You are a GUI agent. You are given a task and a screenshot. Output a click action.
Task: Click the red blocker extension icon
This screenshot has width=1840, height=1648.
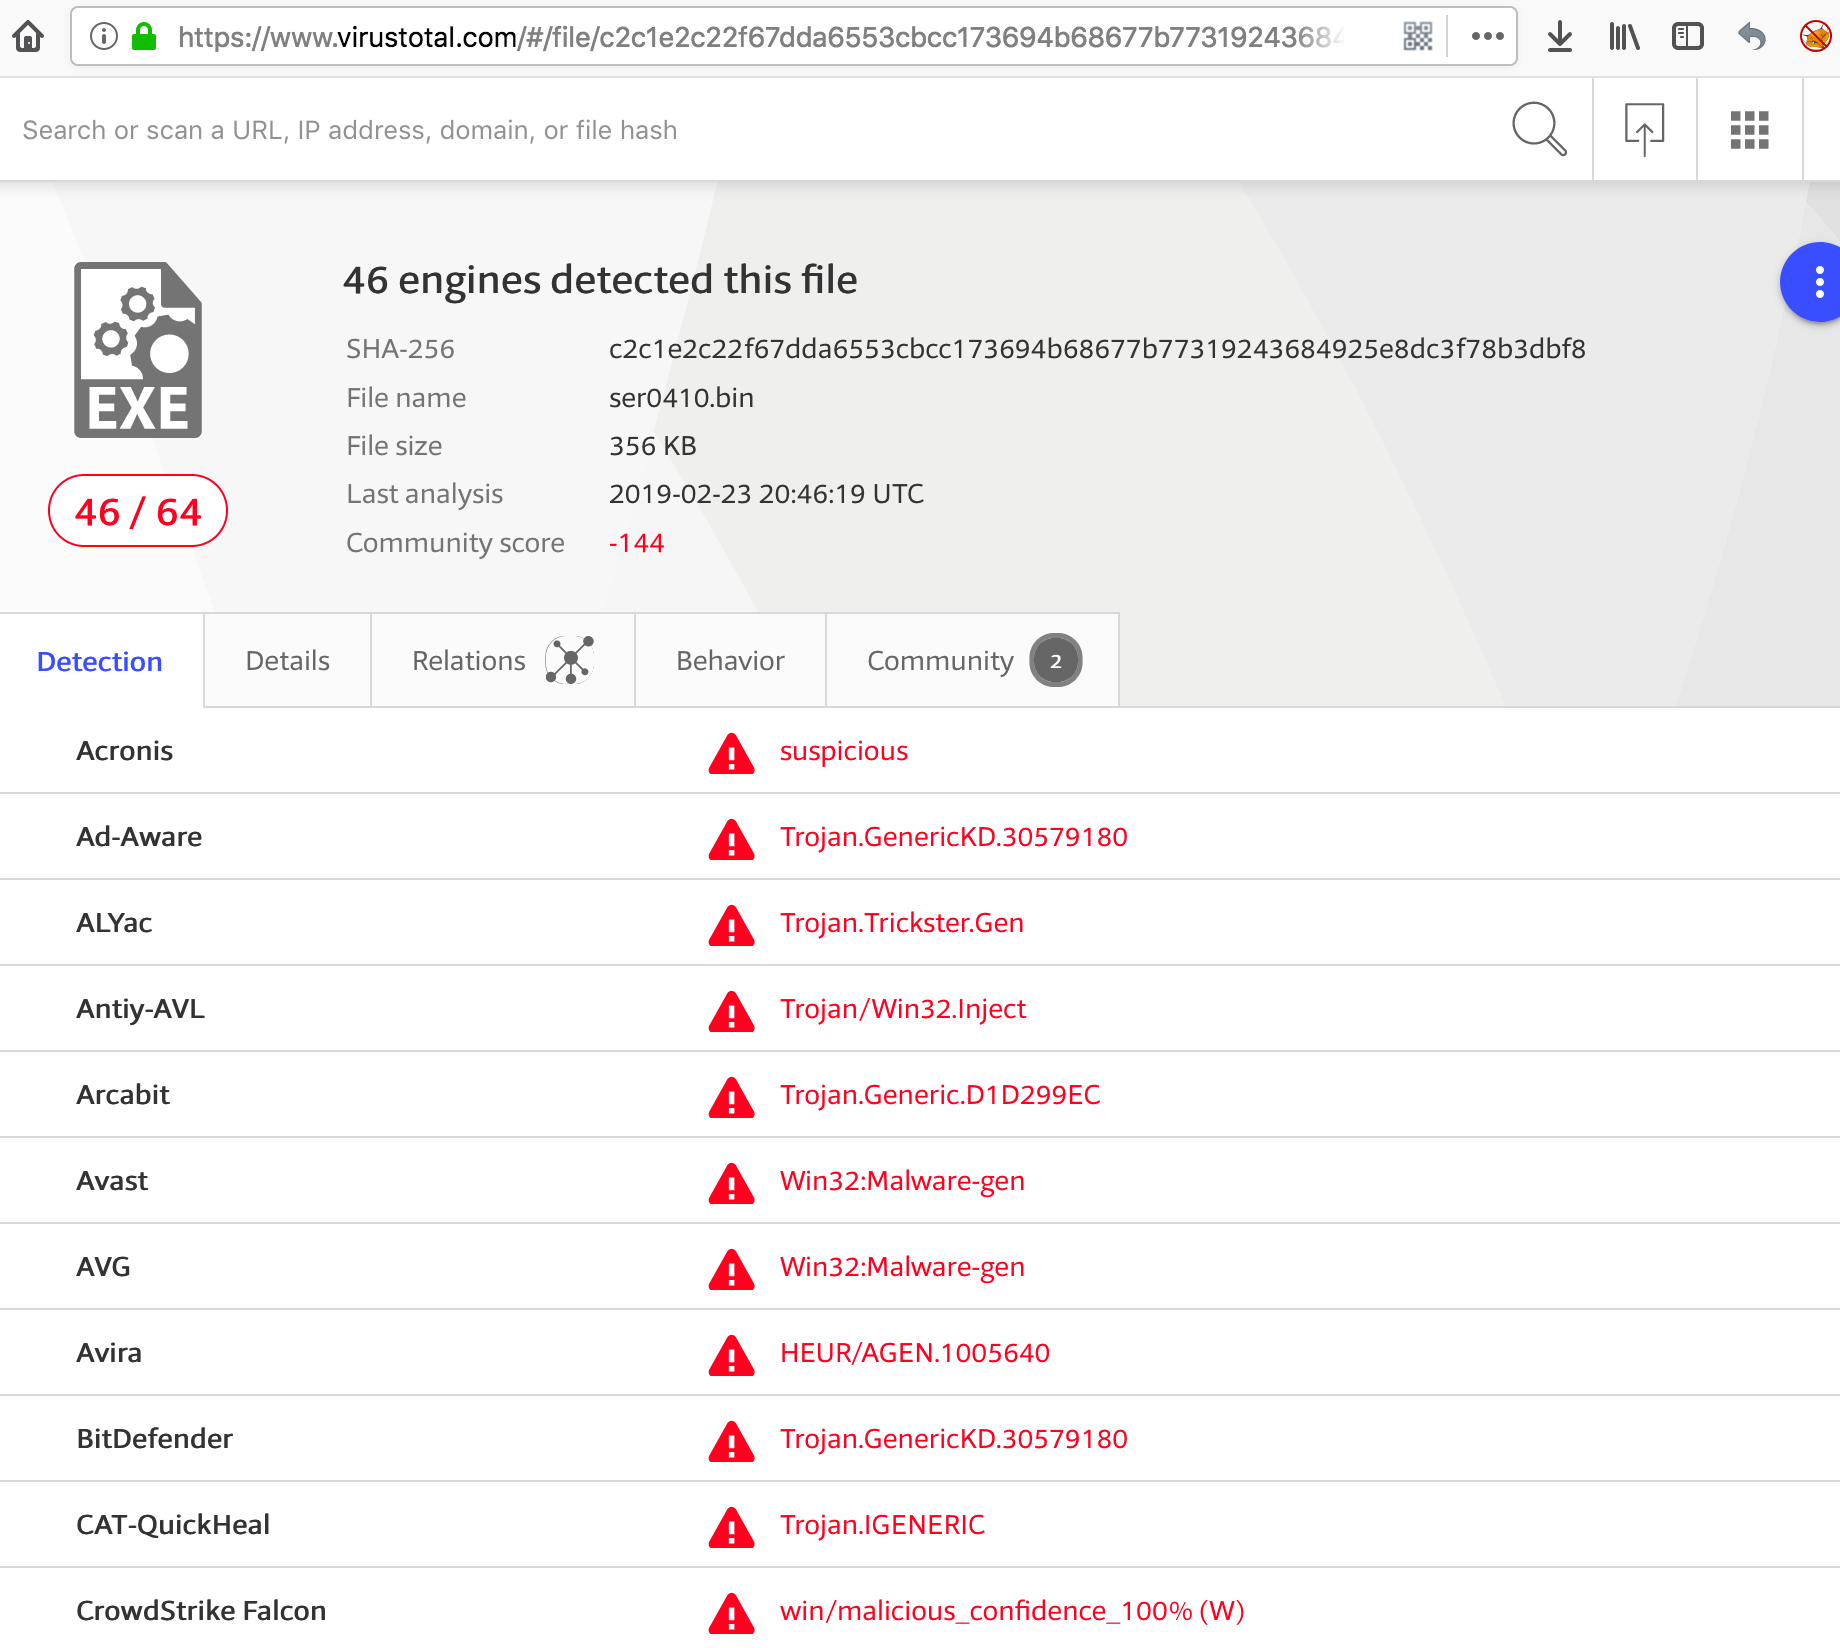pos(1815,37)
